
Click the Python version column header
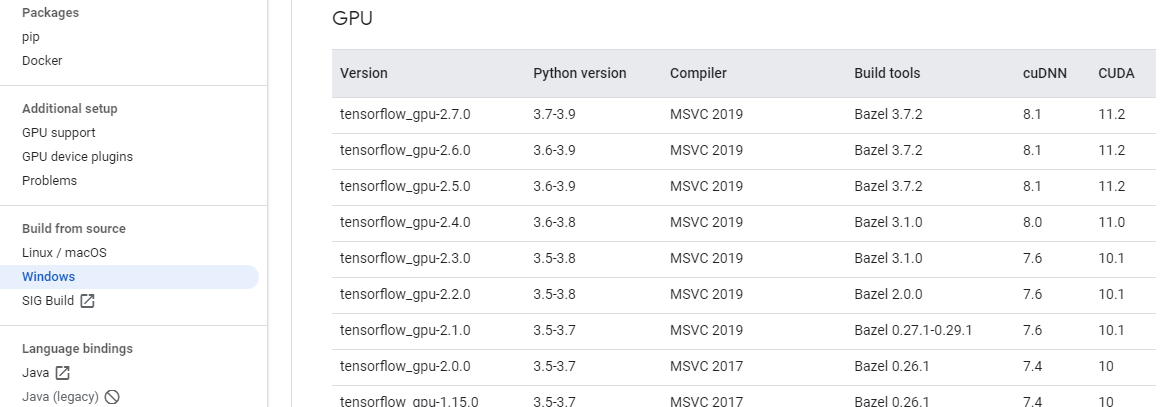point(580,73)
